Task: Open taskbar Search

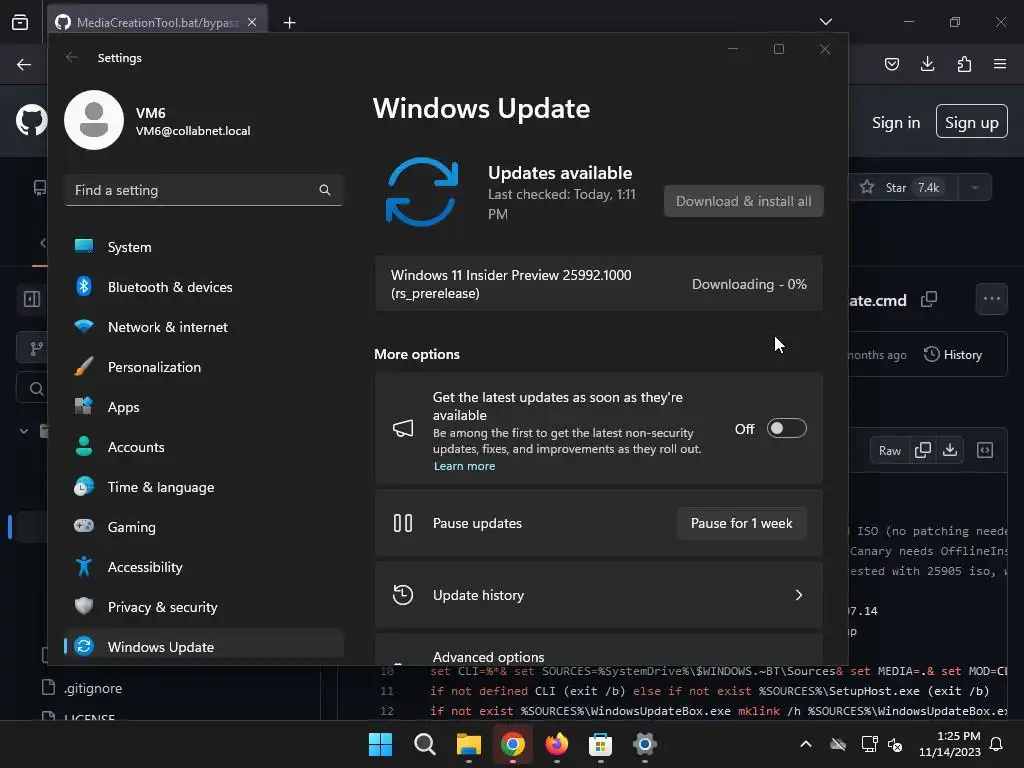Action: point(424,744)
